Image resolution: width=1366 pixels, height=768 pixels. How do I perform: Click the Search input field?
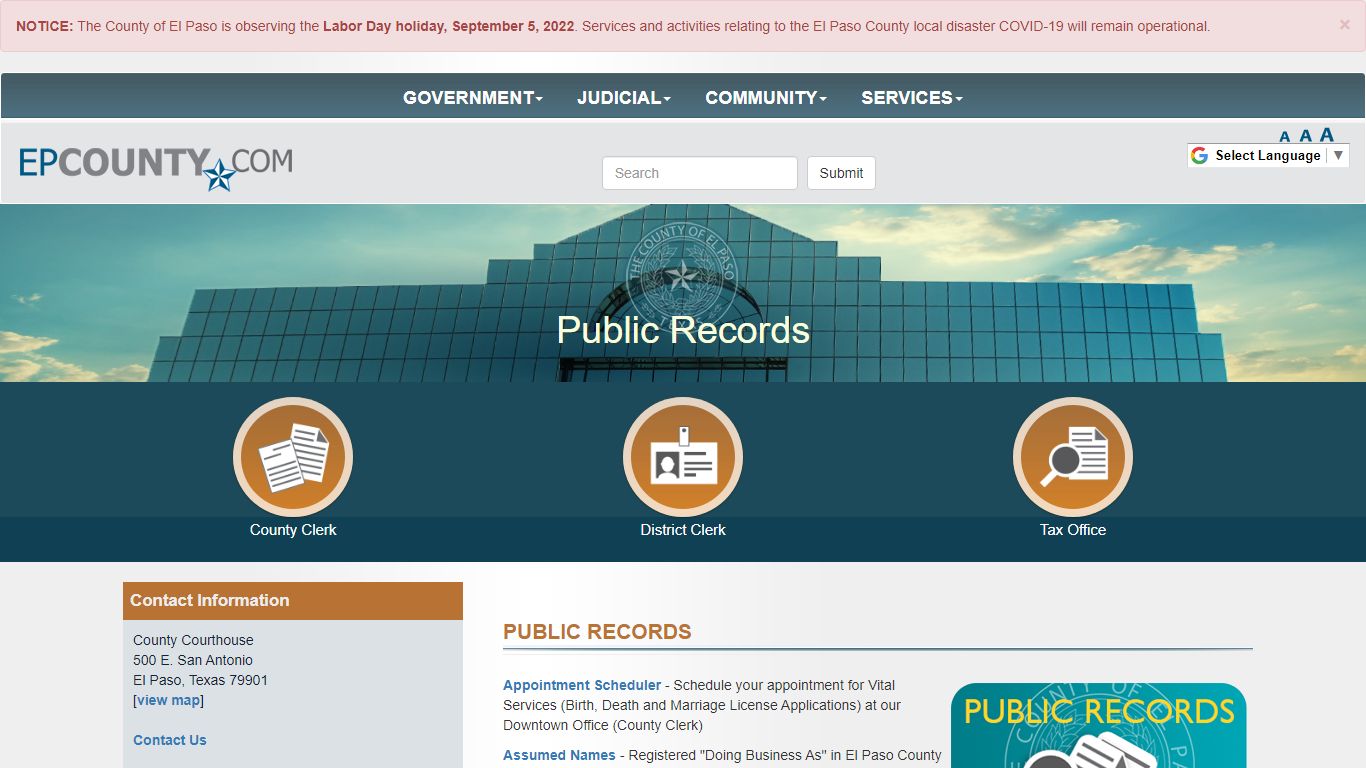[700, 173]
